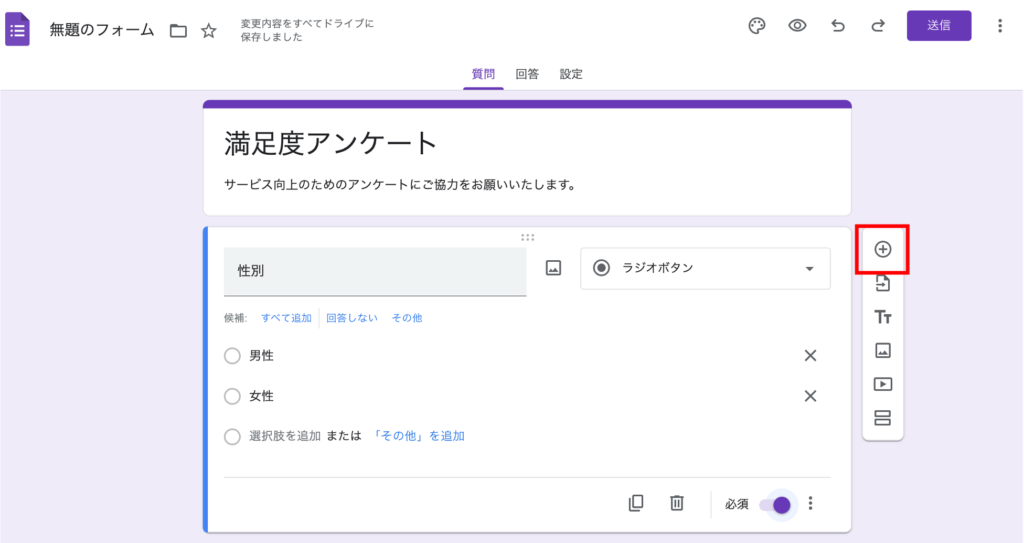Switch to the 質問 tab
The width and height of the screenshot is (1024, 543).
483,74
